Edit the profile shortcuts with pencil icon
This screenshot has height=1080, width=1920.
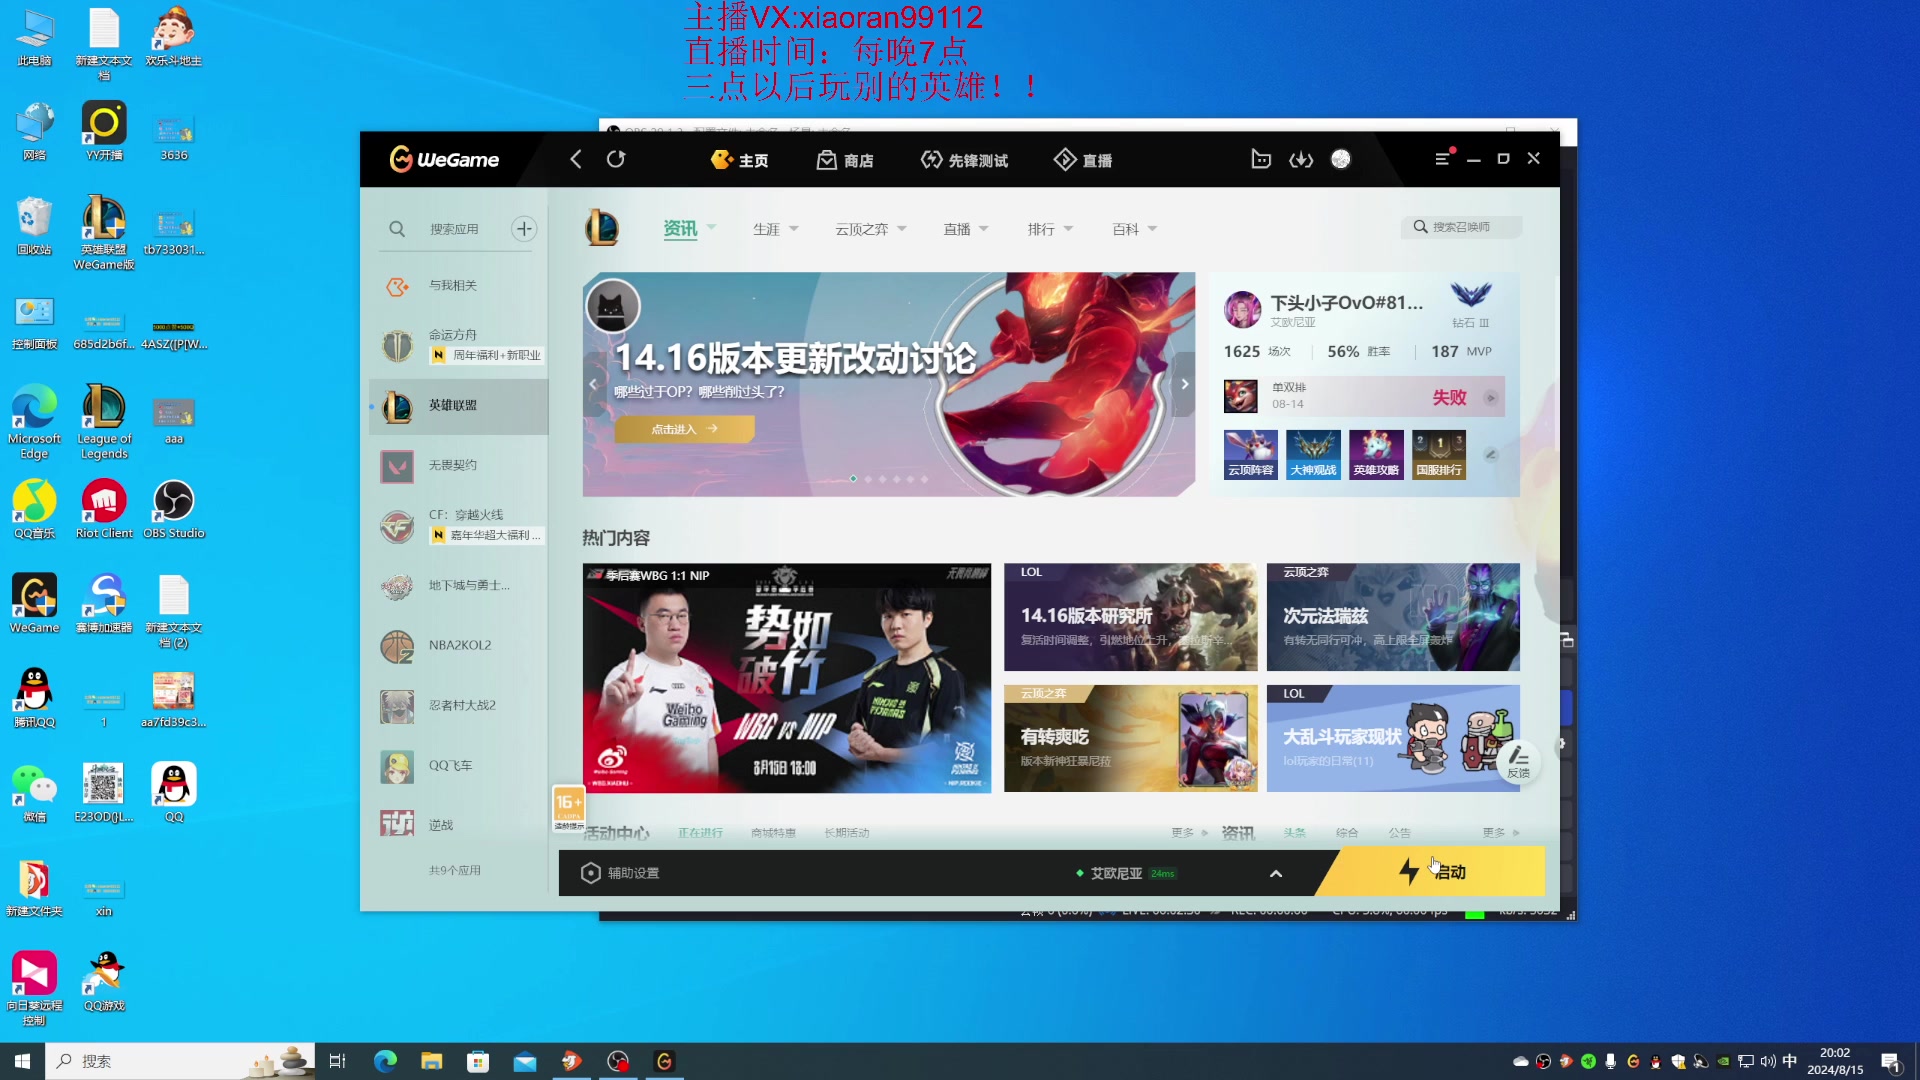pos(1491,455)
